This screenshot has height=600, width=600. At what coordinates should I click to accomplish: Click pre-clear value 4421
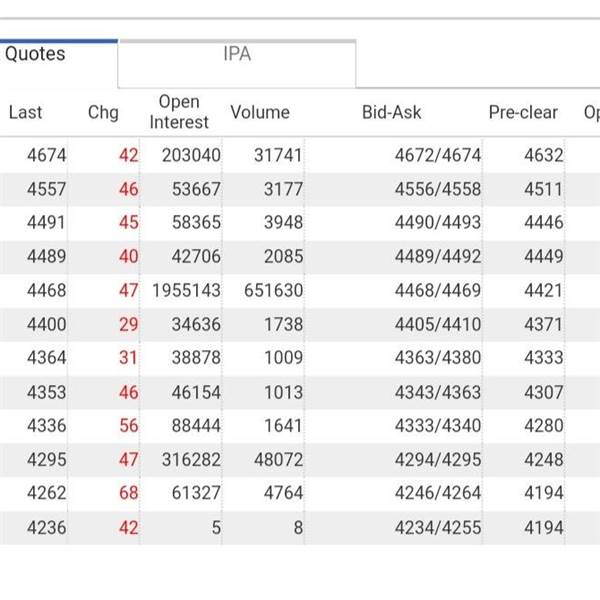543,290
